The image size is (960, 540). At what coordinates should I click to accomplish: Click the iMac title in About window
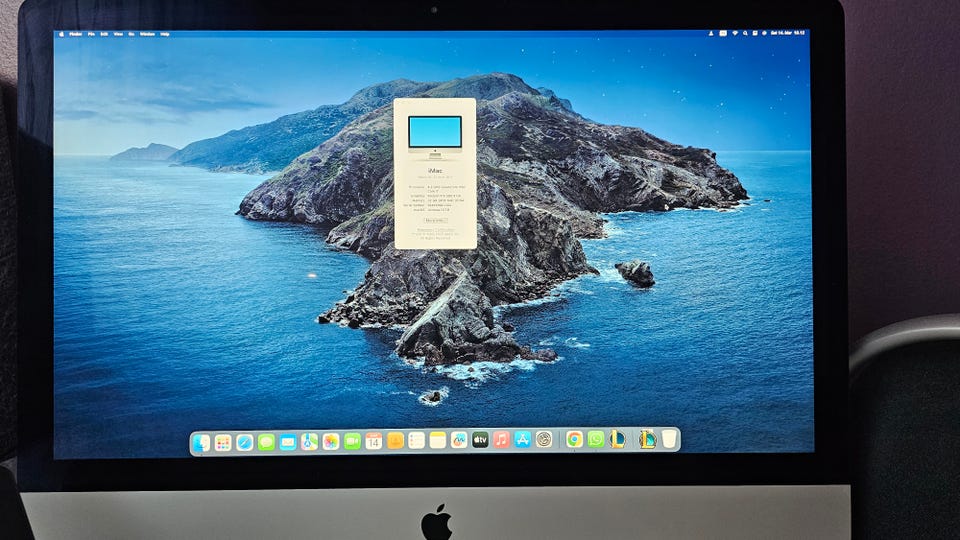pos(435,171)
